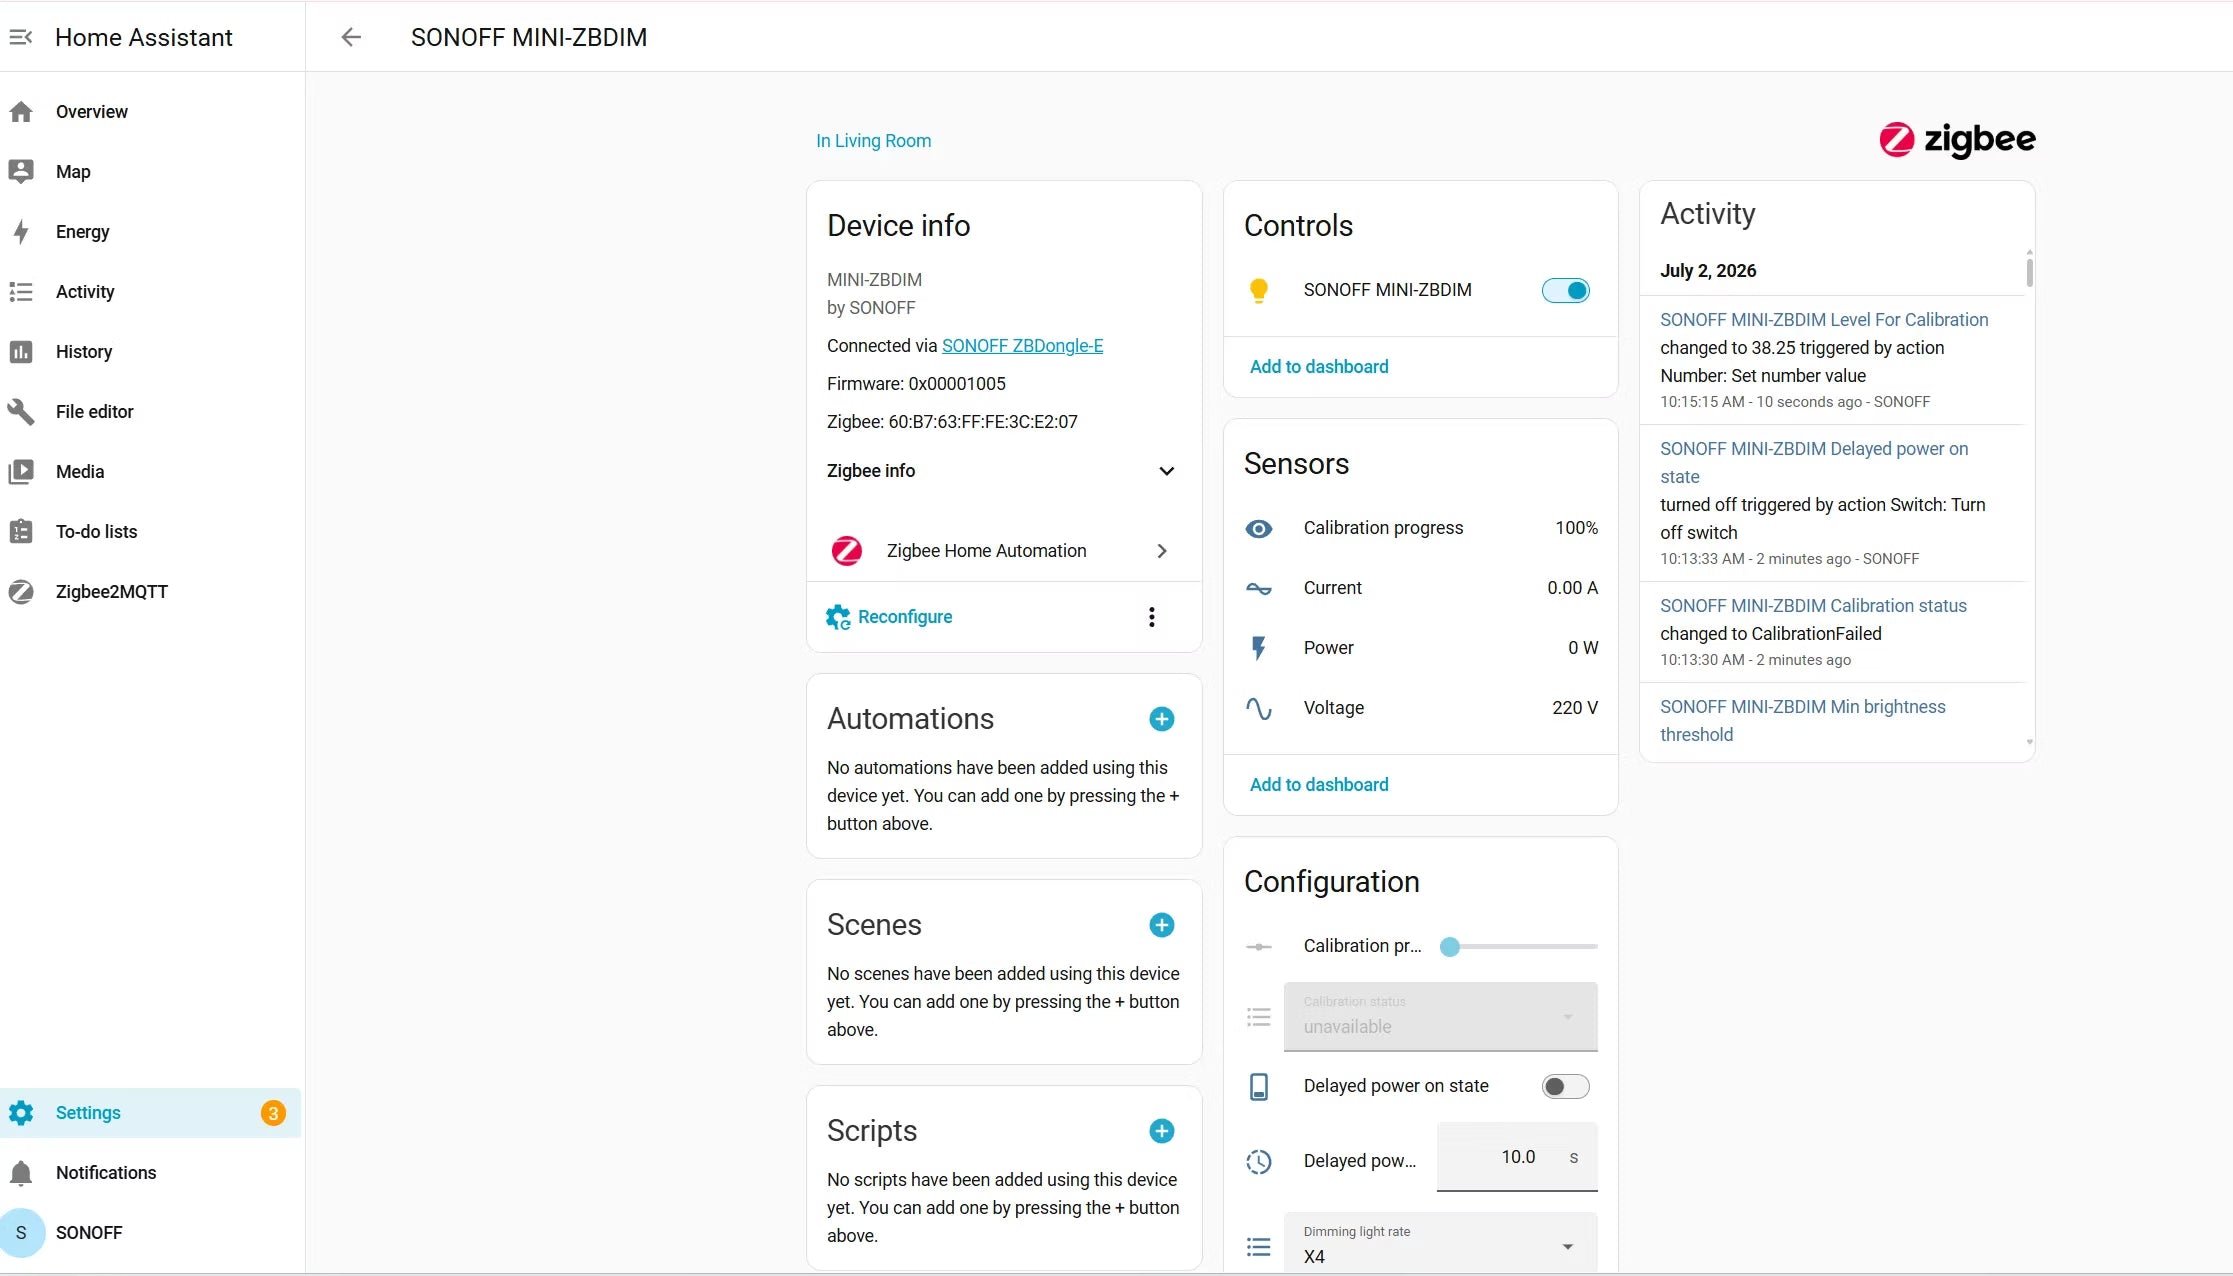Image resolution: width=2233 pixels, height=1276 pixels.
Task: Add a scene with the plus icon
Action: tap(1161, 925)
